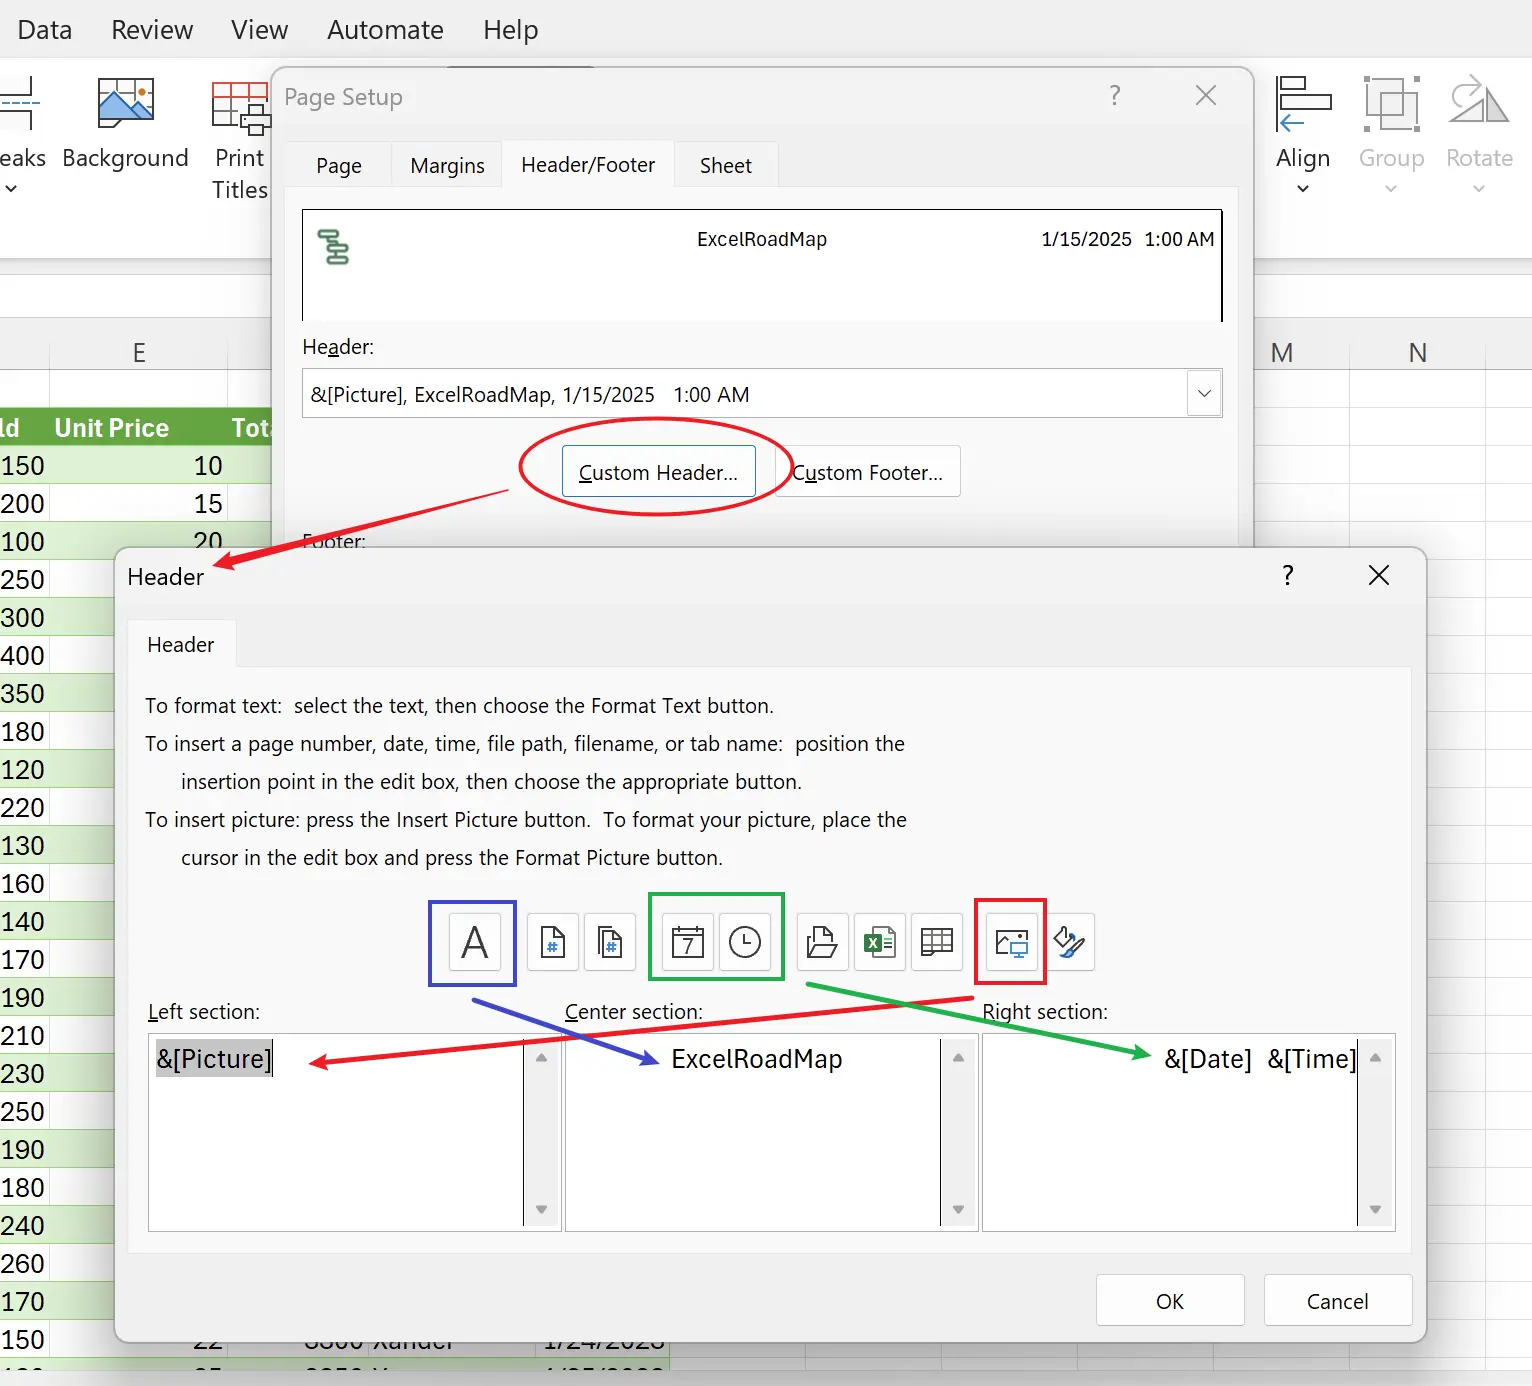Open the Format Picture options
The image size is (1532, 1386).
[x=1070, y=941]
